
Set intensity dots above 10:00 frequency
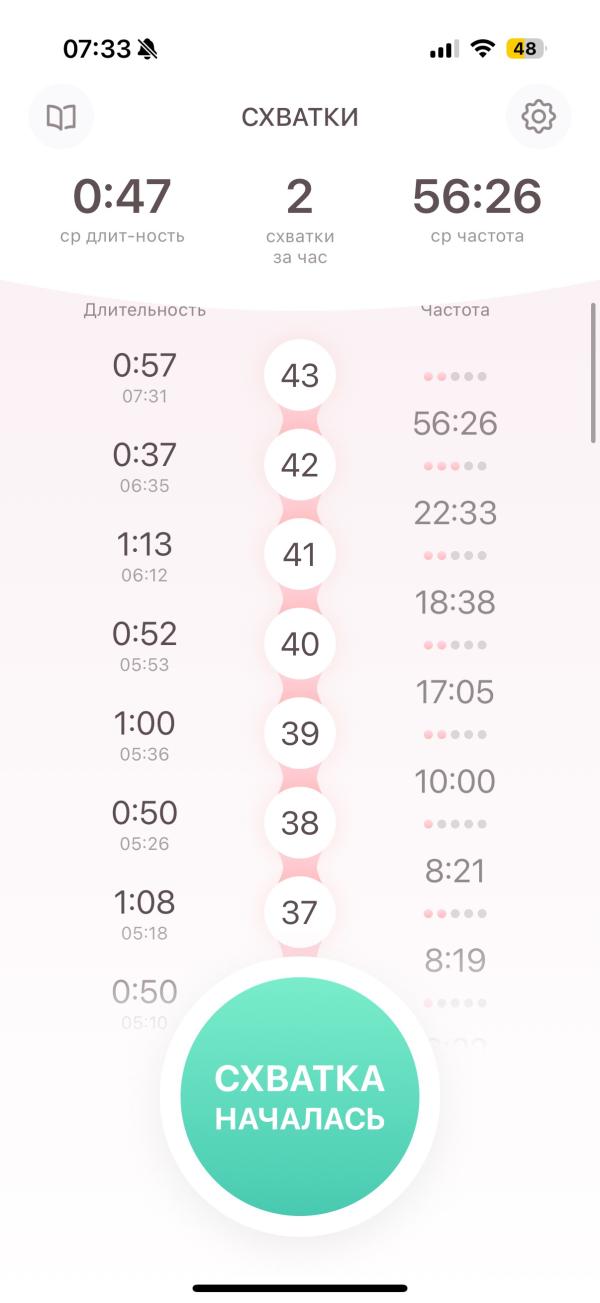tap(455, 735)
